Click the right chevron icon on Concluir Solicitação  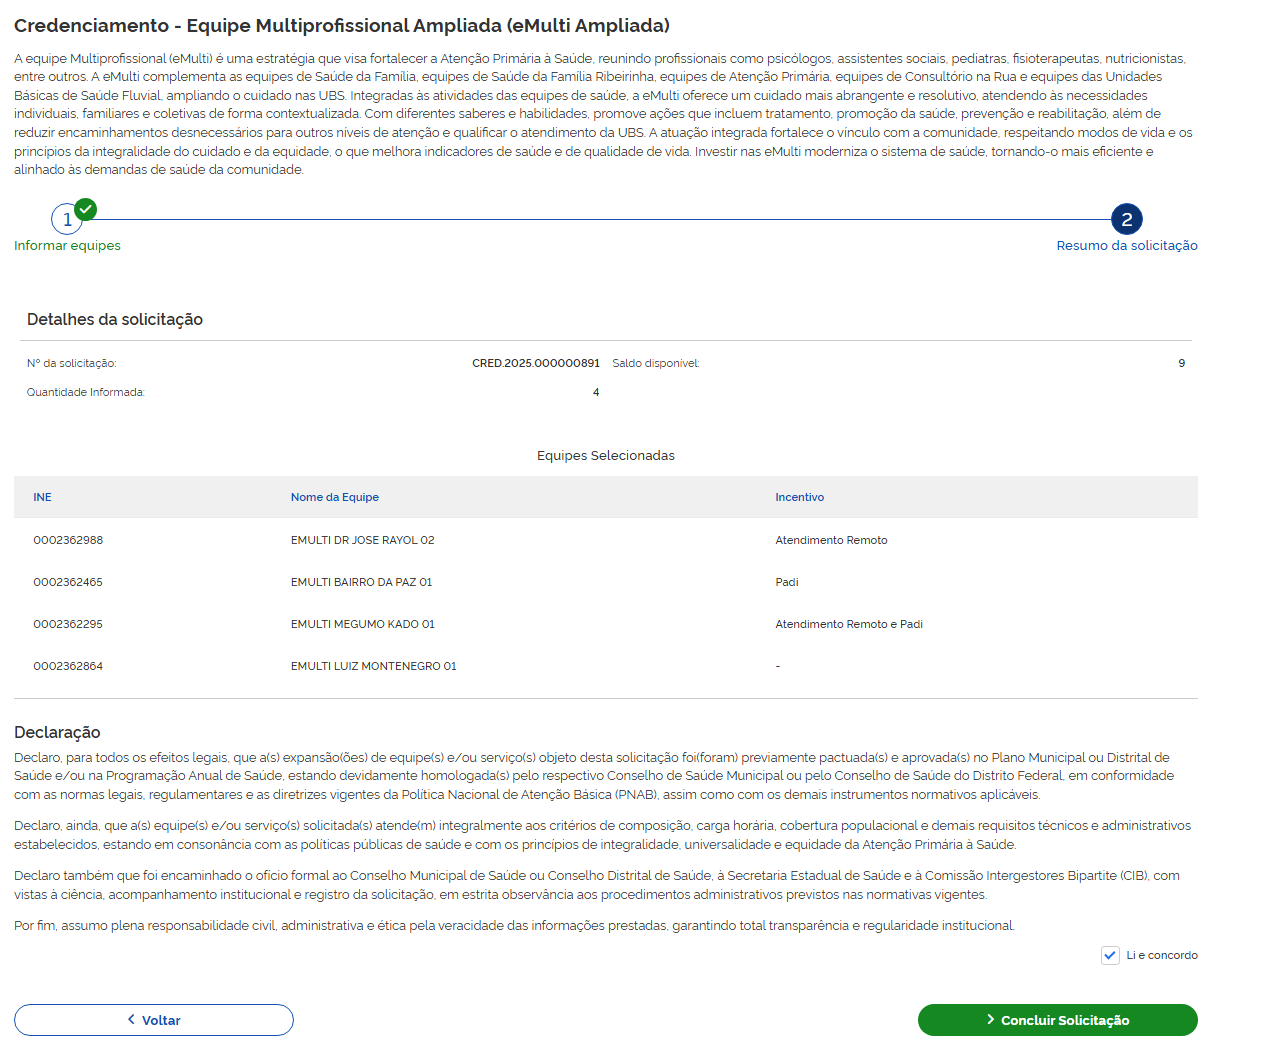990,1019
